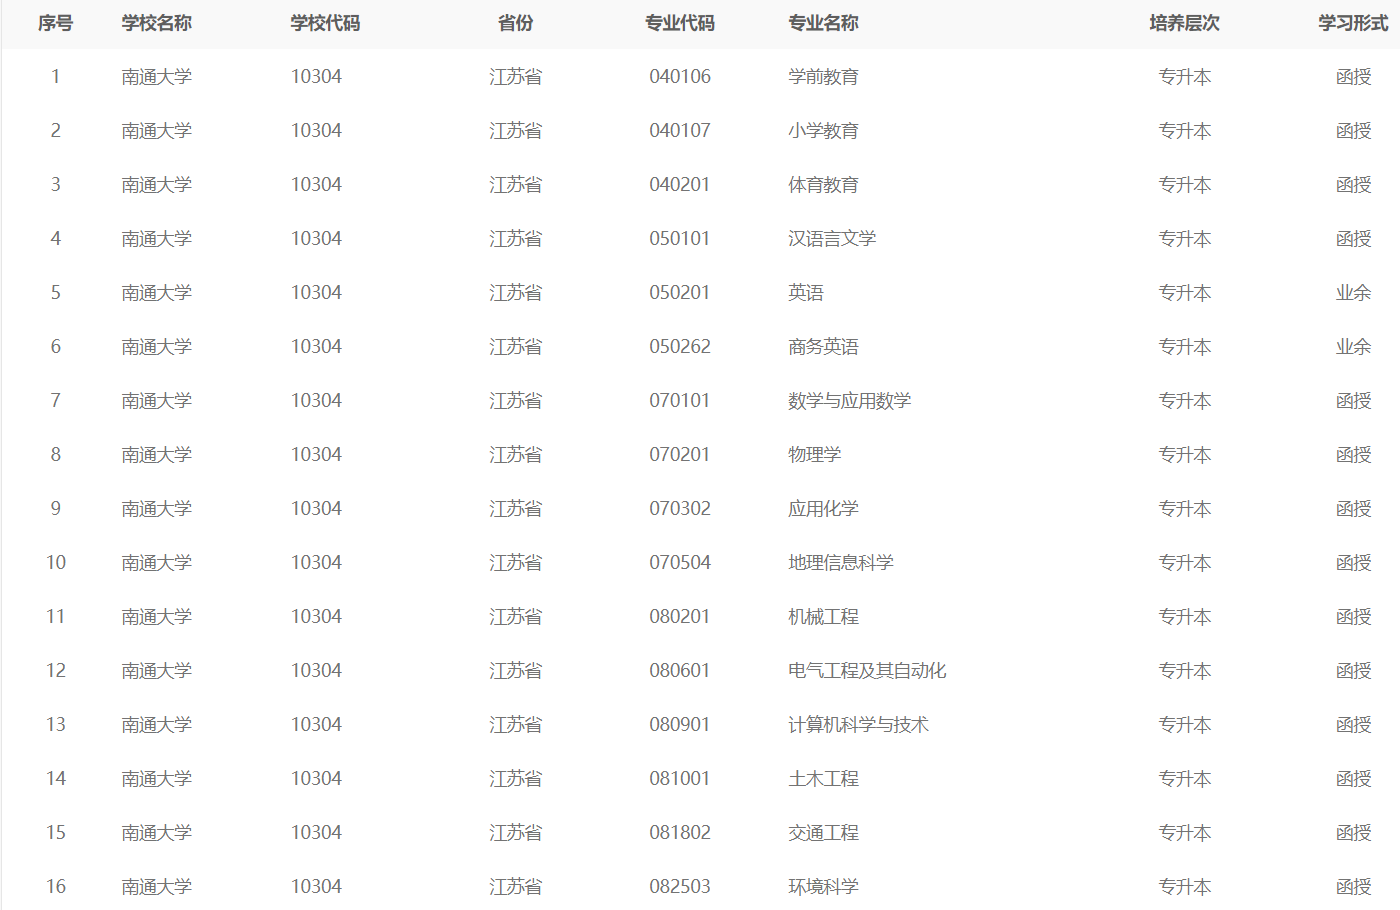Select major code 080601
The height and width of the screenshot is (910, 1400).
(x=680, y=671)
